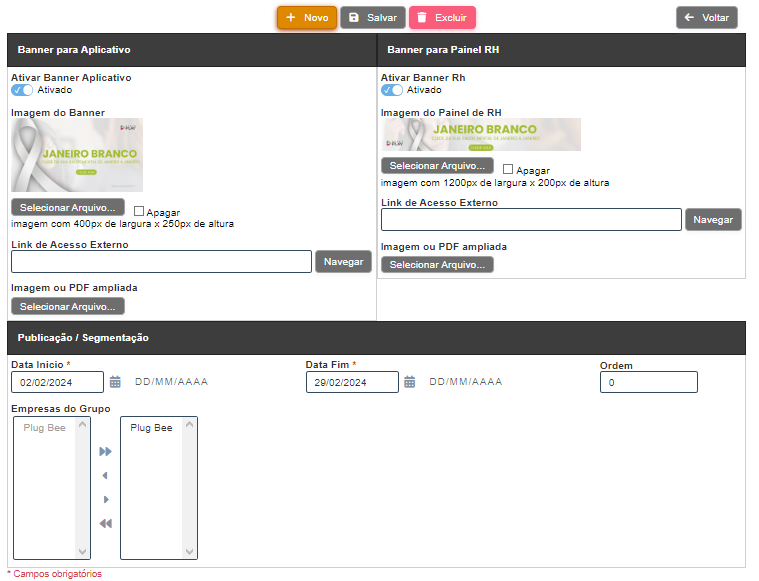Go back using the Voltar button
Screen dimensions: 759x581
click(x=706, y=18)
